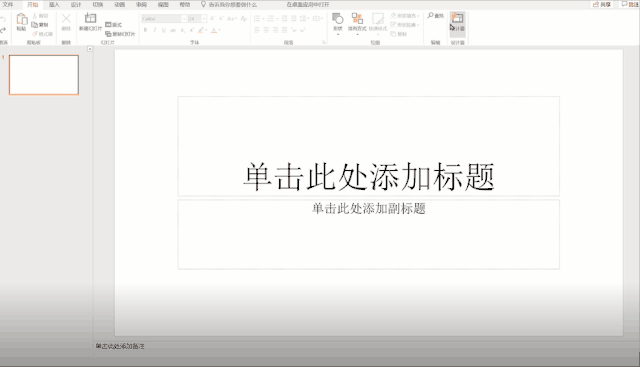640x367 pixels.
Task: Open the font size 24 dropdown
Action: pos(204,19)
